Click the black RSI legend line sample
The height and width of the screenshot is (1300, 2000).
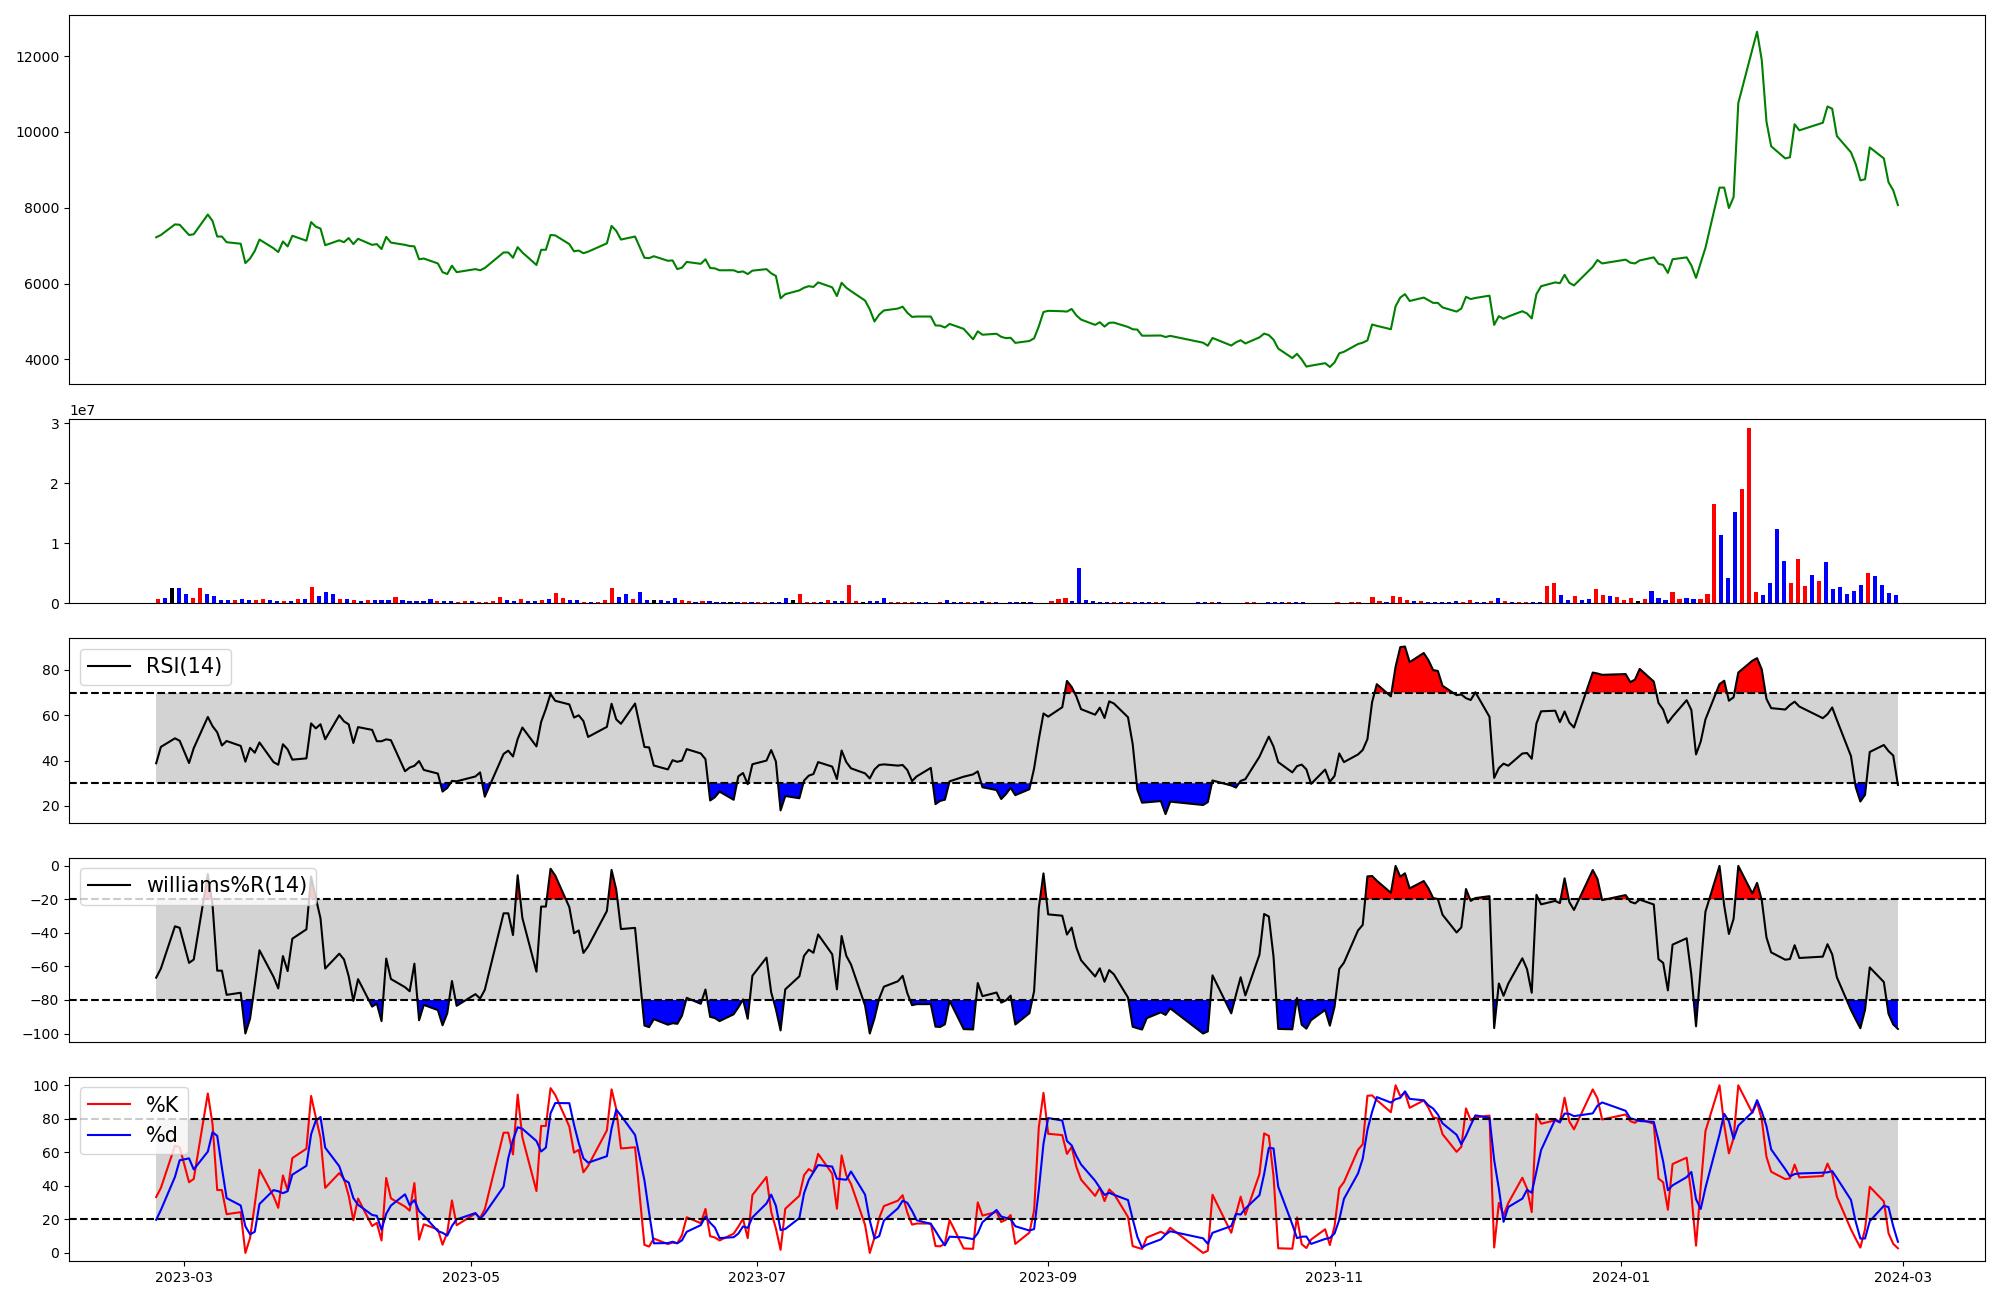109,666
